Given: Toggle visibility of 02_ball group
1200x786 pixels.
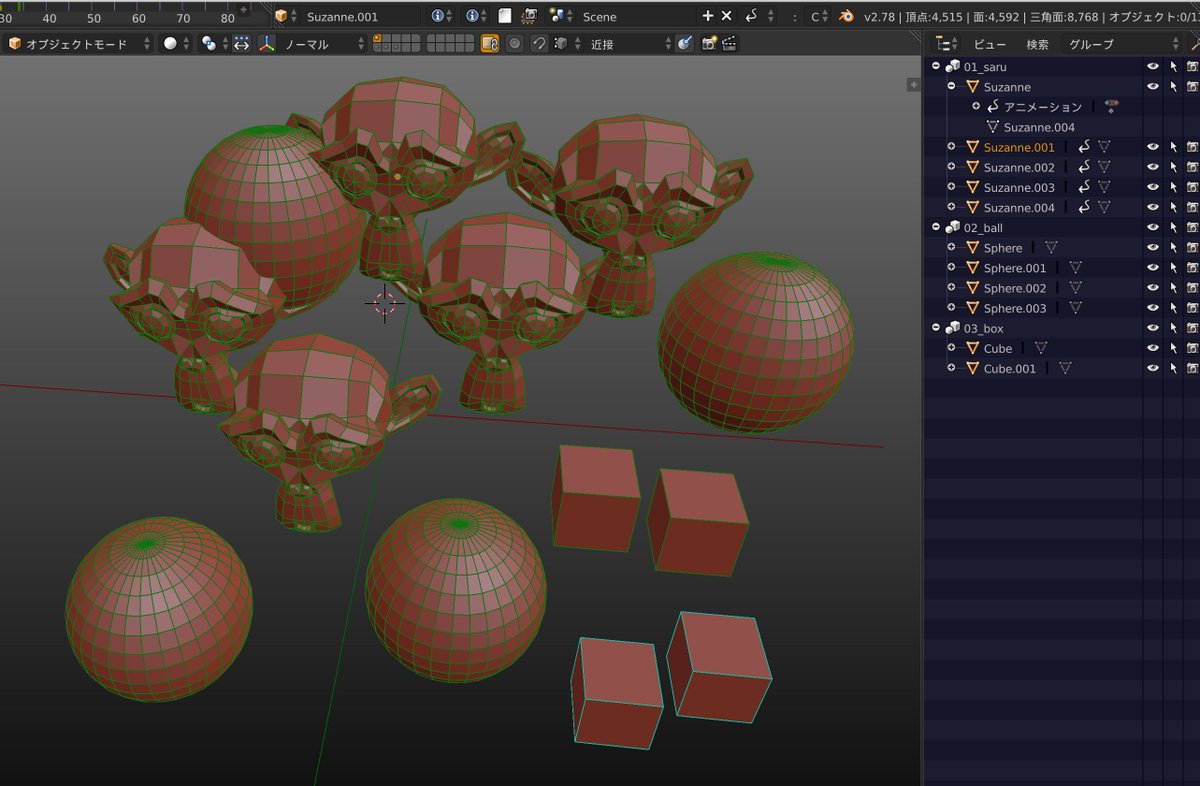Looking at the screenshot, I should pyautogui.click(x=1153, y=227).
